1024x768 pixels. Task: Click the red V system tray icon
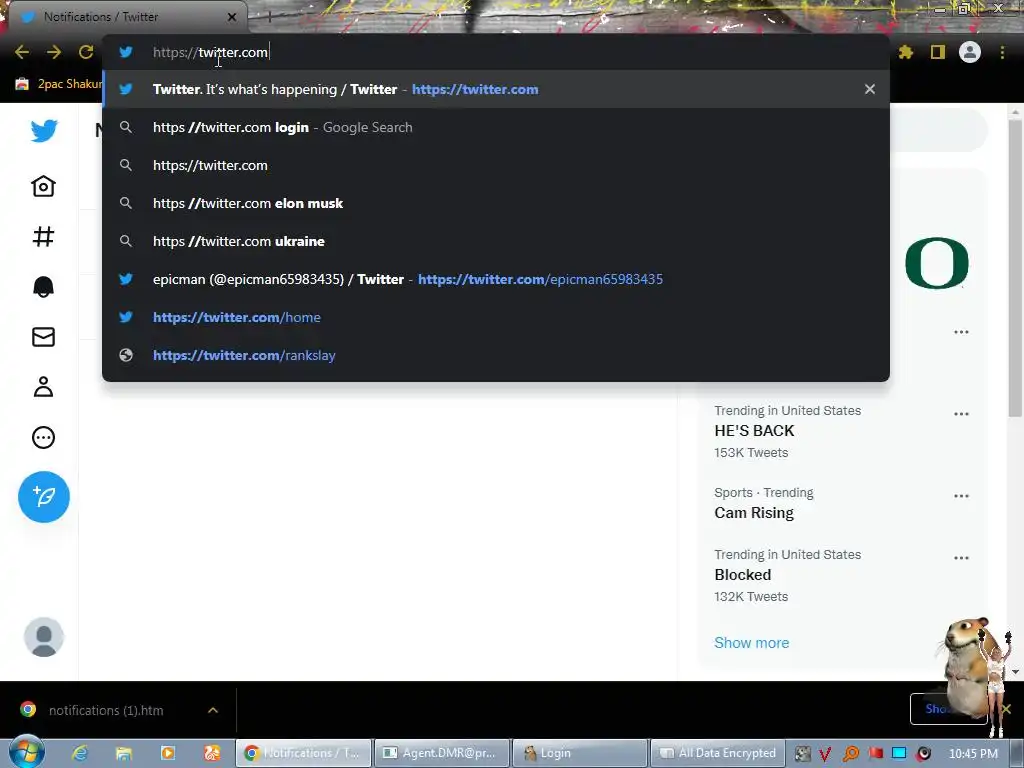pos(825,754)
